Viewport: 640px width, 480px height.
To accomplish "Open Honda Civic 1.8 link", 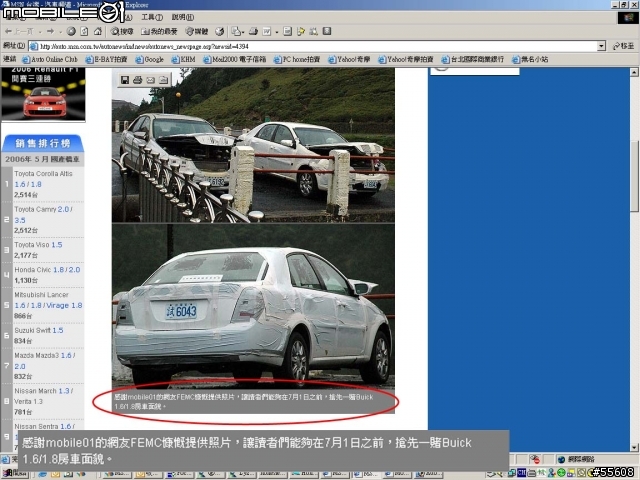I will pyautogui.click(x=59, y=270).
